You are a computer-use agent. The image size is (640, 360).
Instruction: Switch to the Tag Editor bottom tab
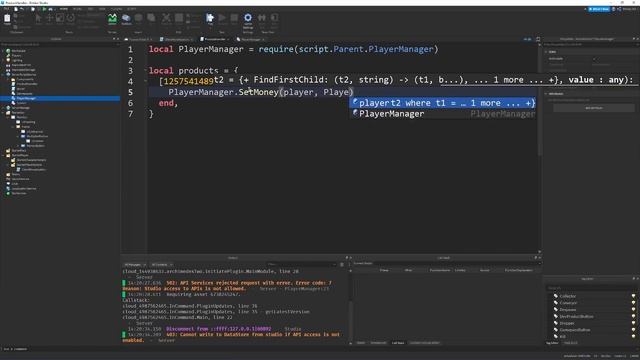(x=552, y=343)
